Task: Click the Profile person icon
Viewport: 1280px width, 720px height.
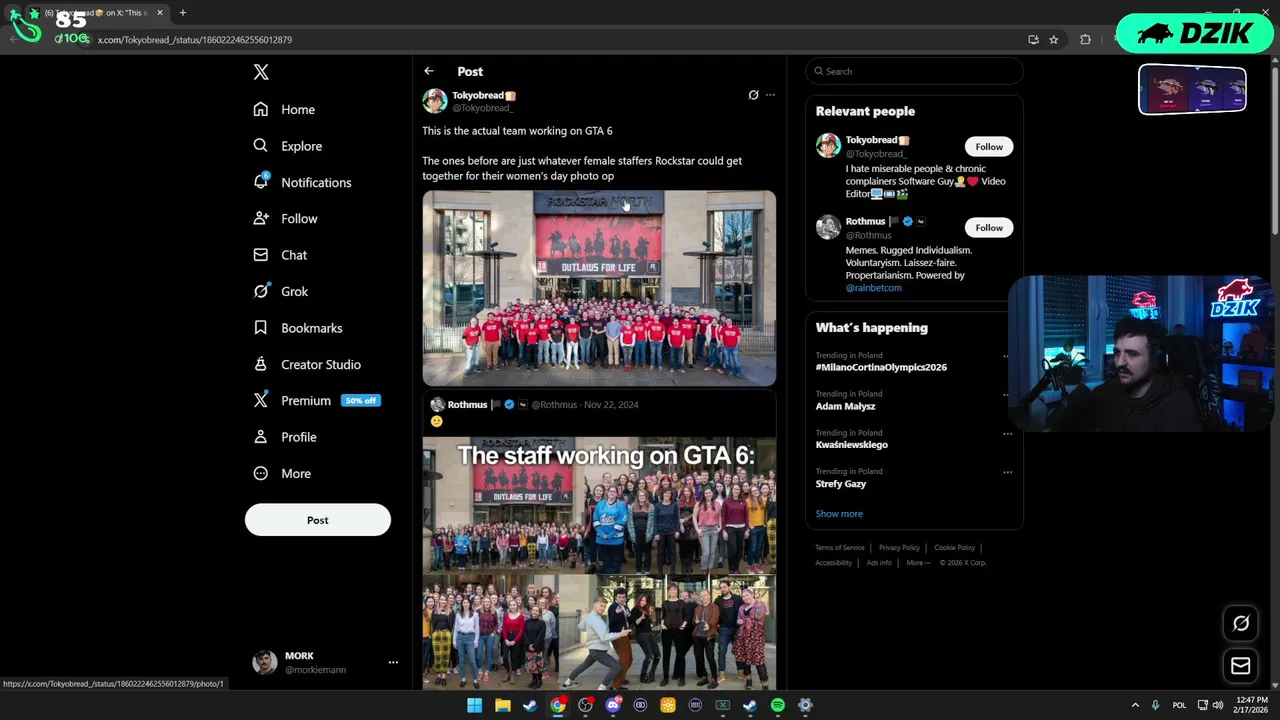Action: (261, 437)
